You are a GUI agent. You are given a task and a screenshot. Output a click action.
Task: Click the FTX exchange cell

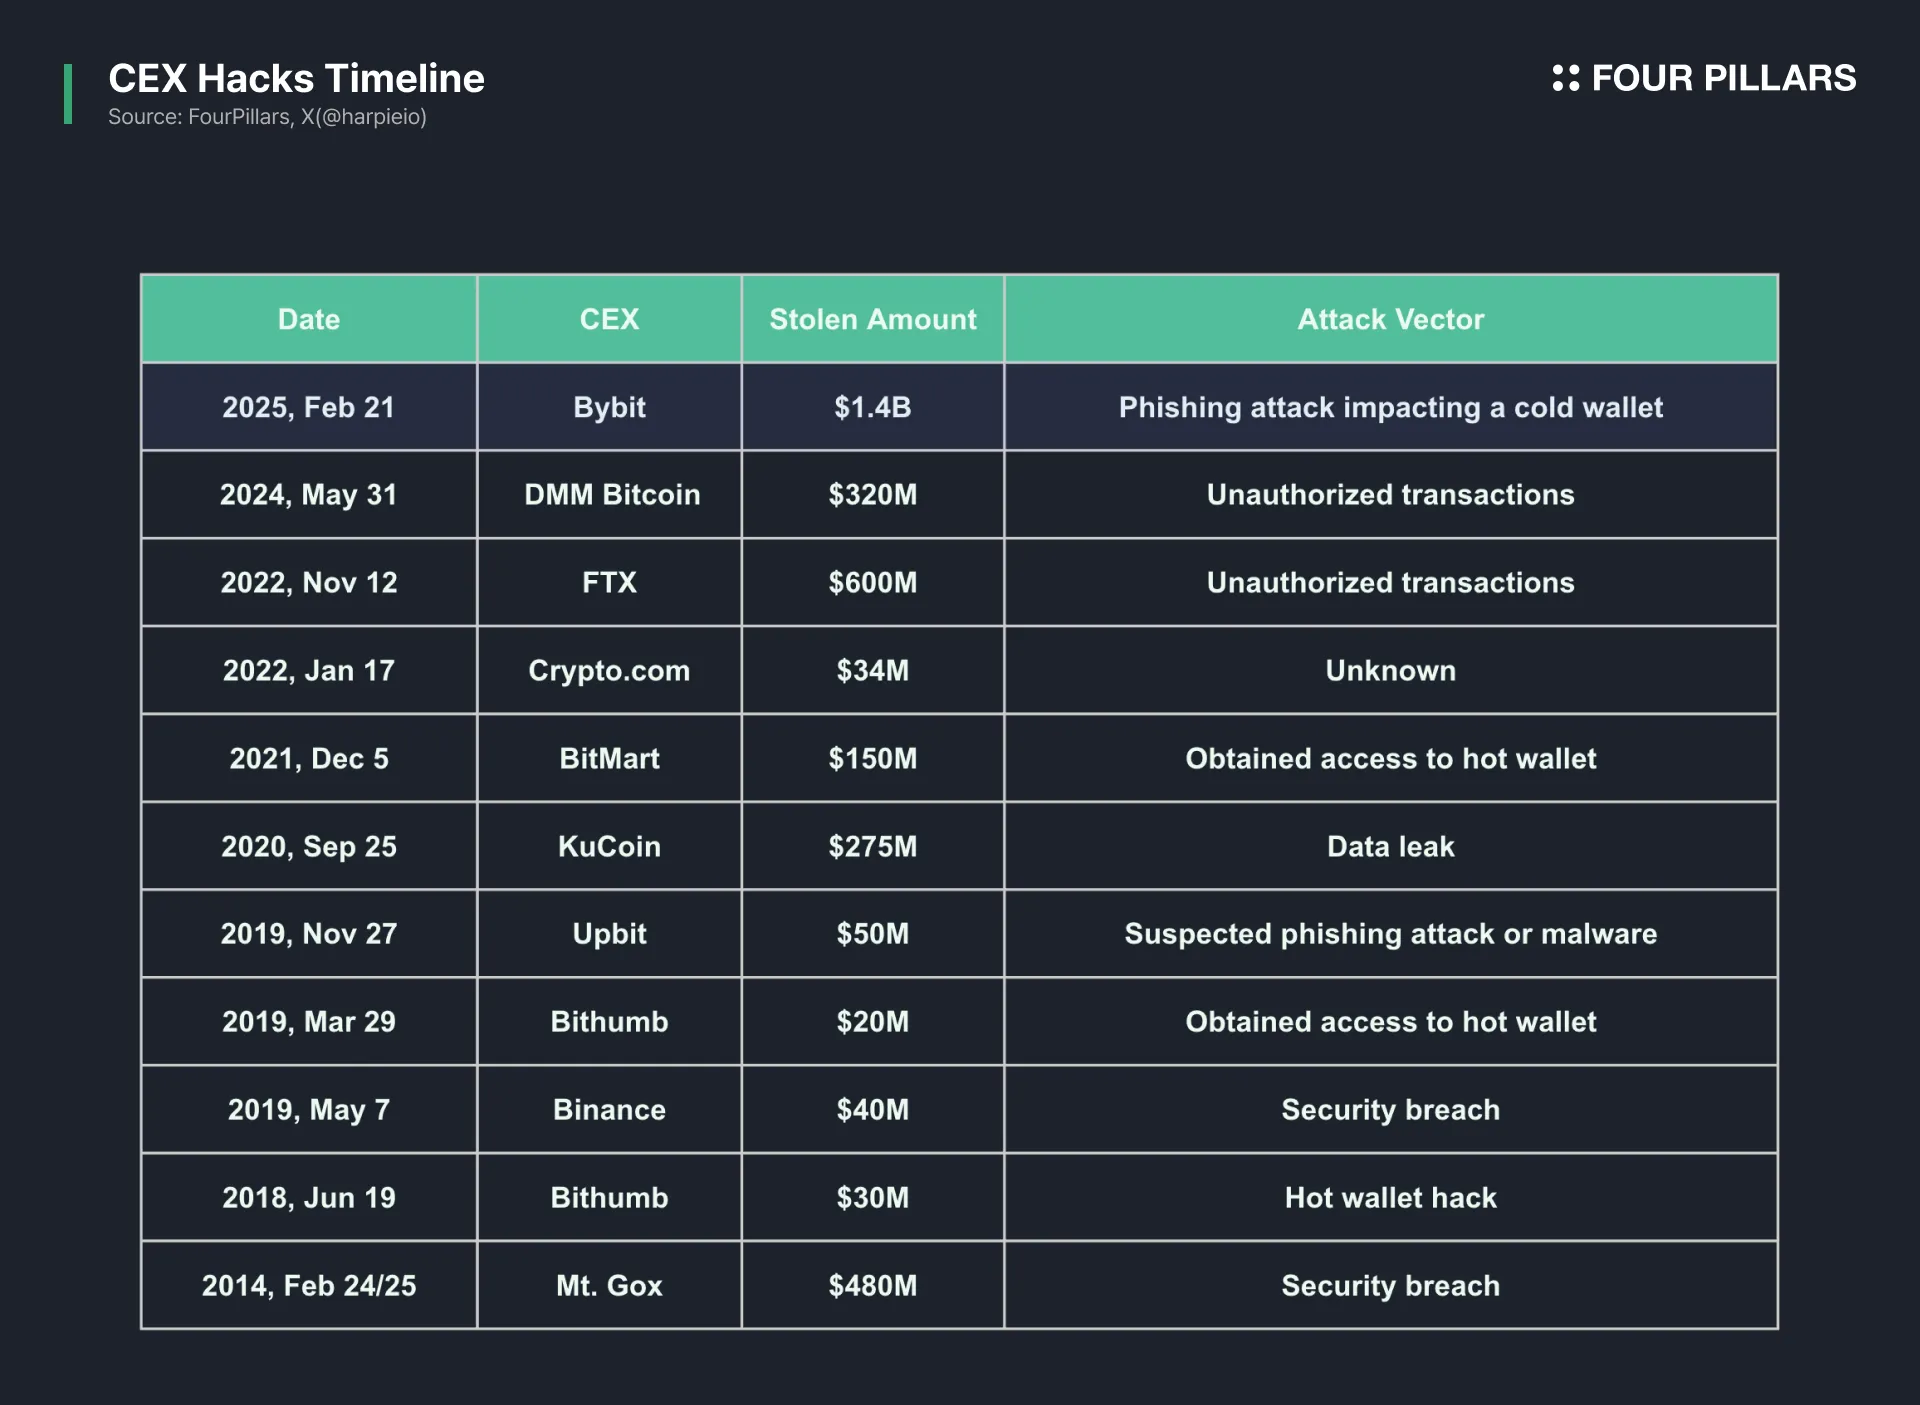coord(609,582)
